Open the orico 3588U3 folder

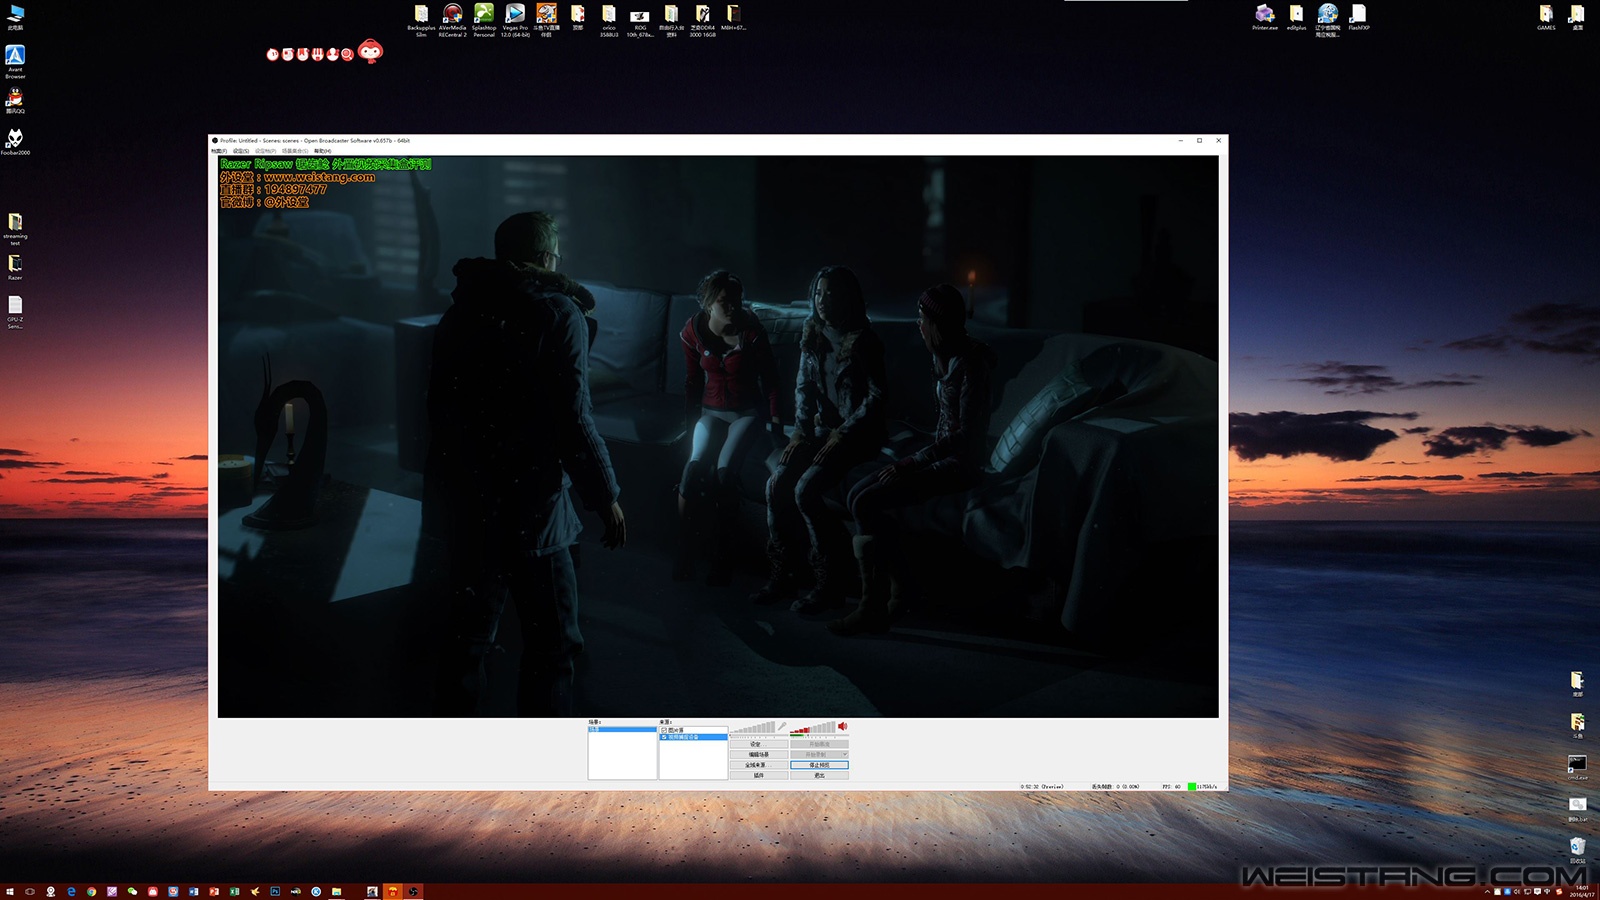tap(609, 19)
